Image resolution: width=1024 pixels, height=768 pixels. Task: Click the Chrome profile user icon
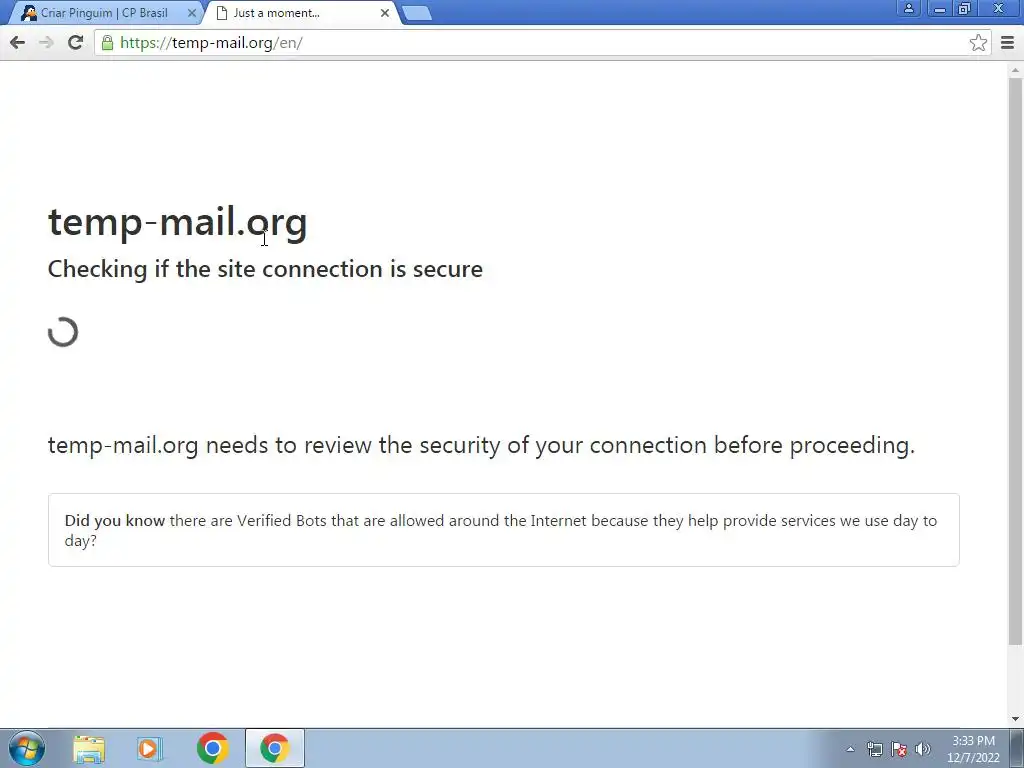[908, 8]
